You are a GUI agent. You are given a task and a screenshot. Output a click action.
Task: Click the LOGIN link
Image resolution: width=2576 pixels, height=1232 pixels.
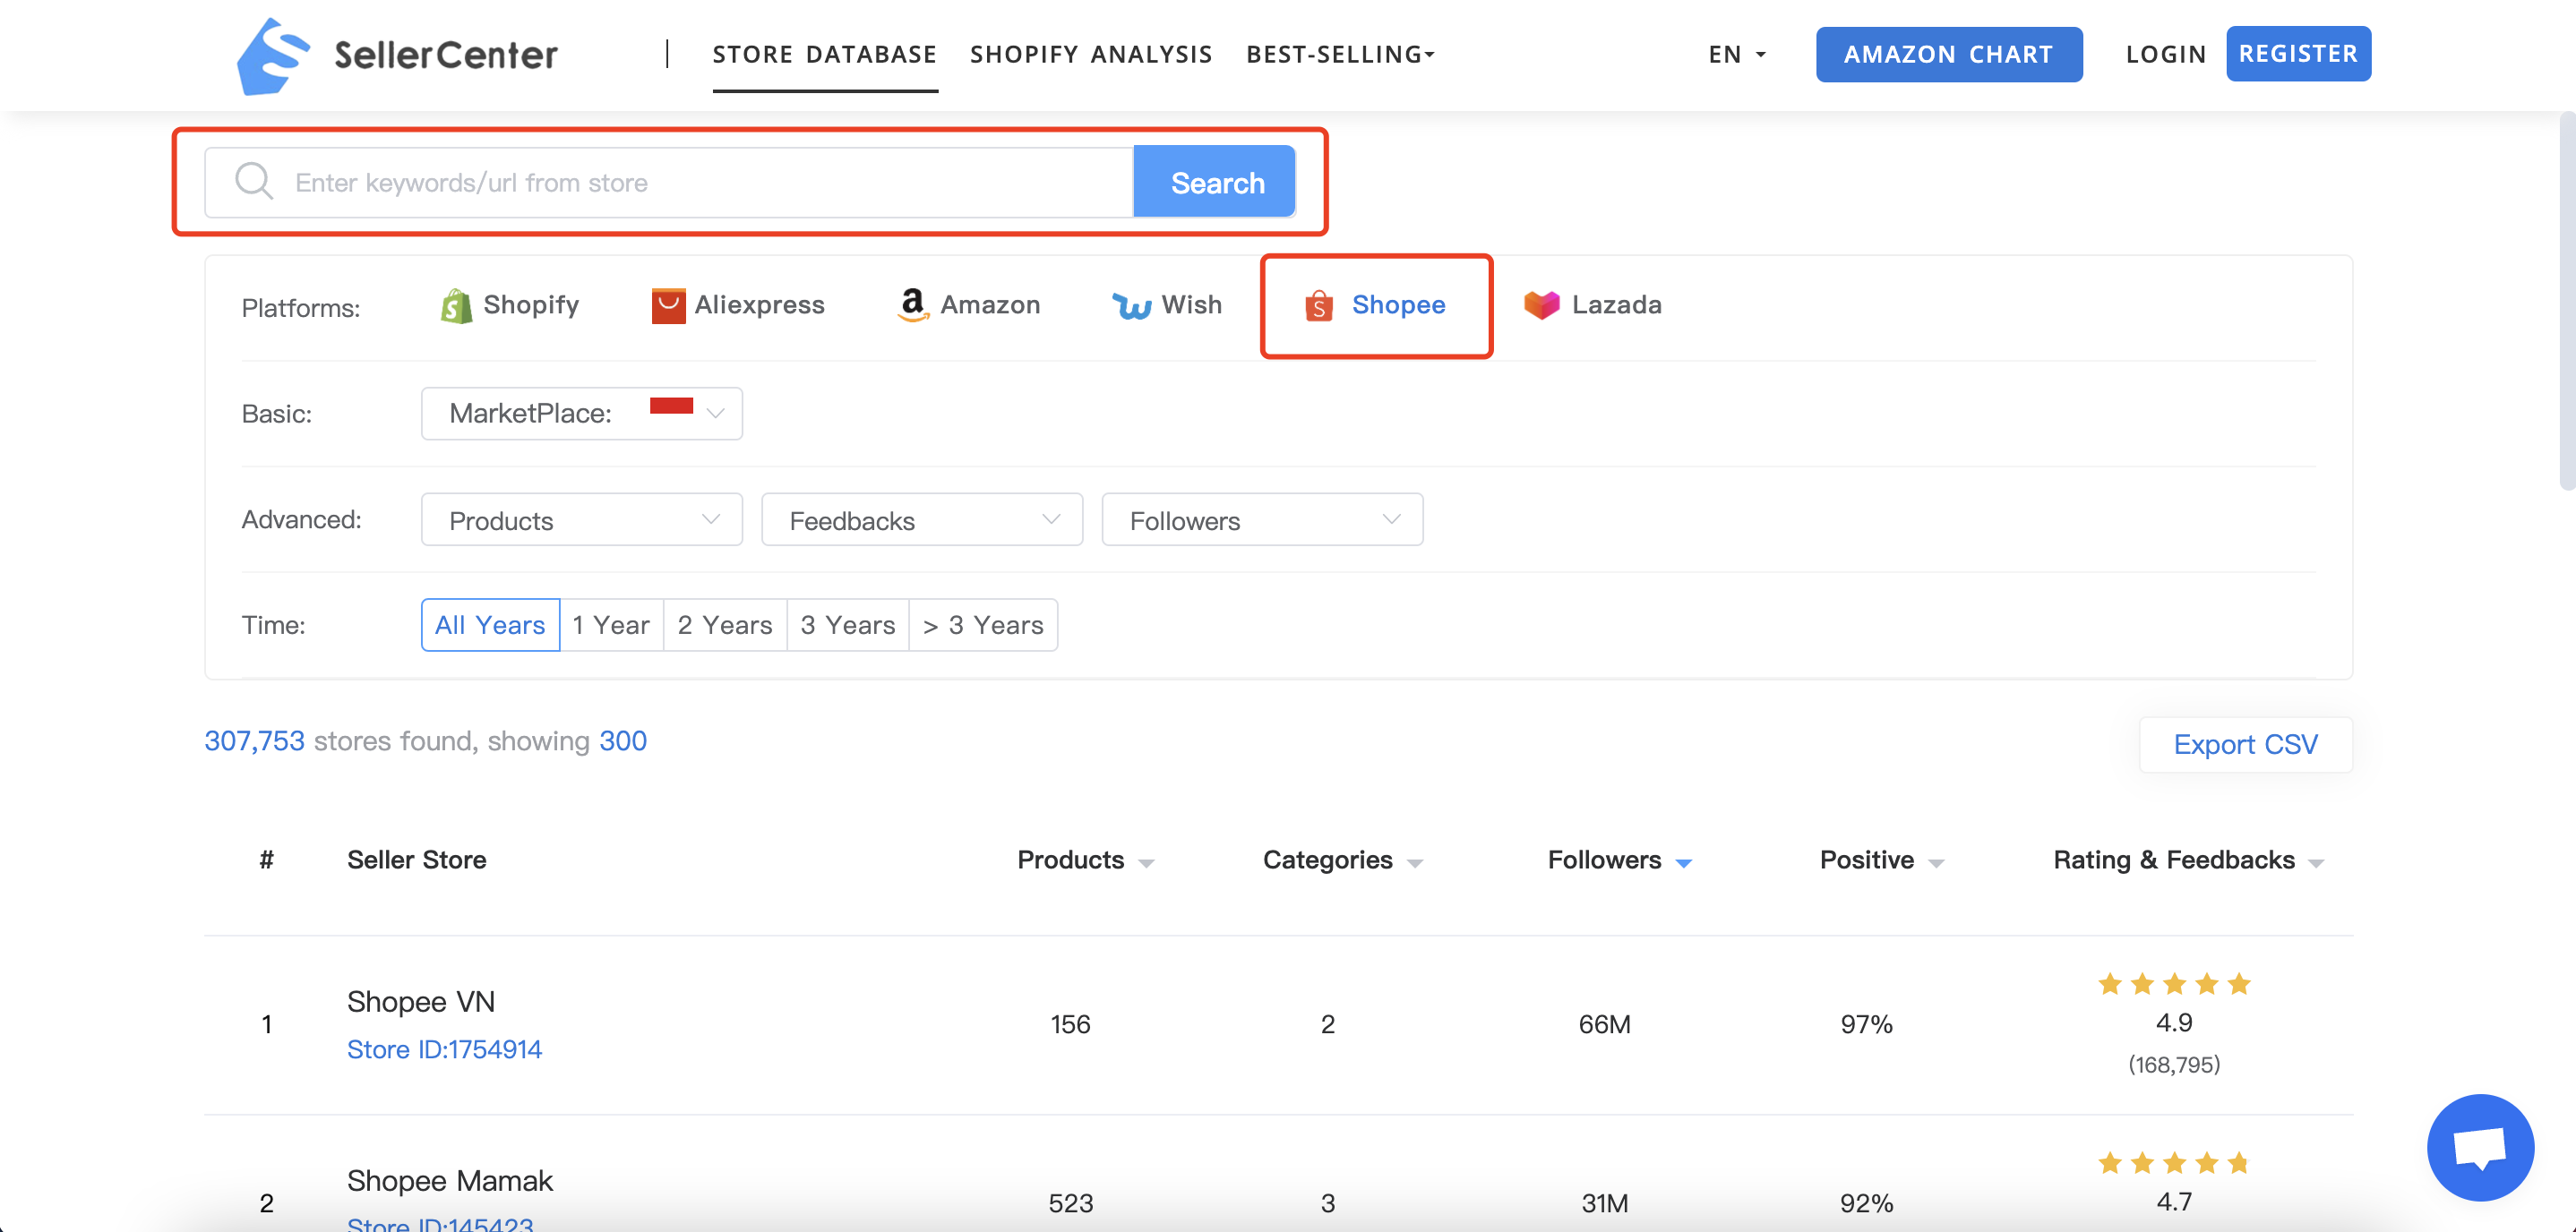coord(2165,54)
